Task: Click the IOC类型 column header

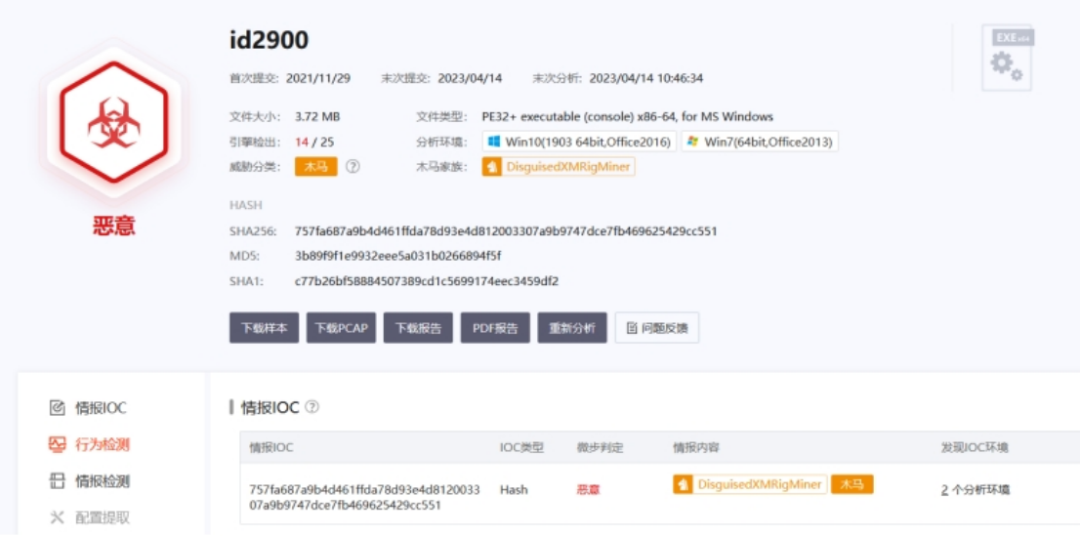Action: coord(522,448)
